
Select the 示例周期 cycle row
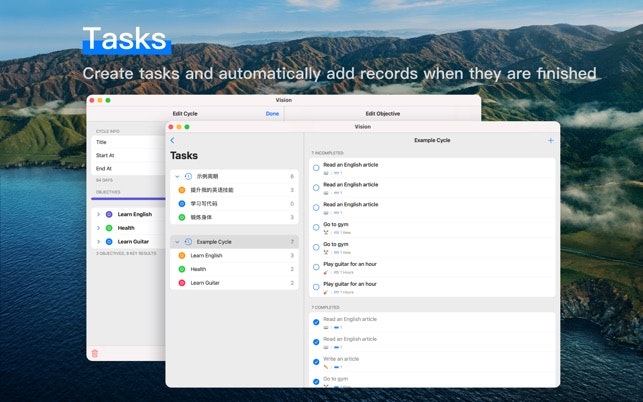click(234, 176)
